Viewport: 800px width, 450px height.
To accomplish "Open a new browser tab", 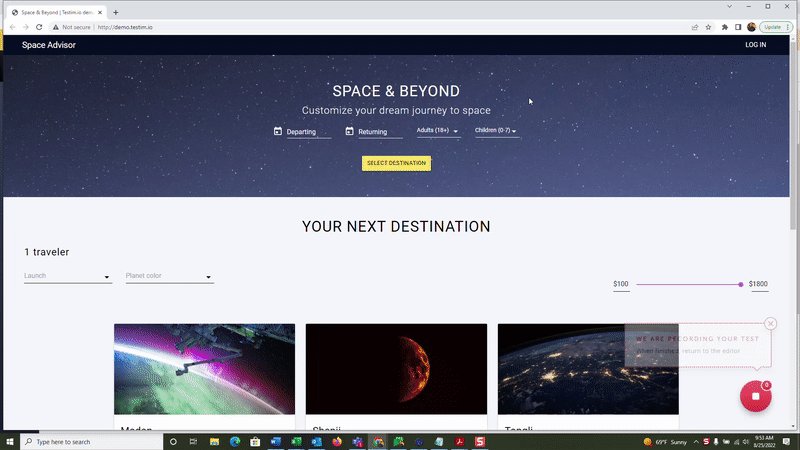I will click(116, 12).
